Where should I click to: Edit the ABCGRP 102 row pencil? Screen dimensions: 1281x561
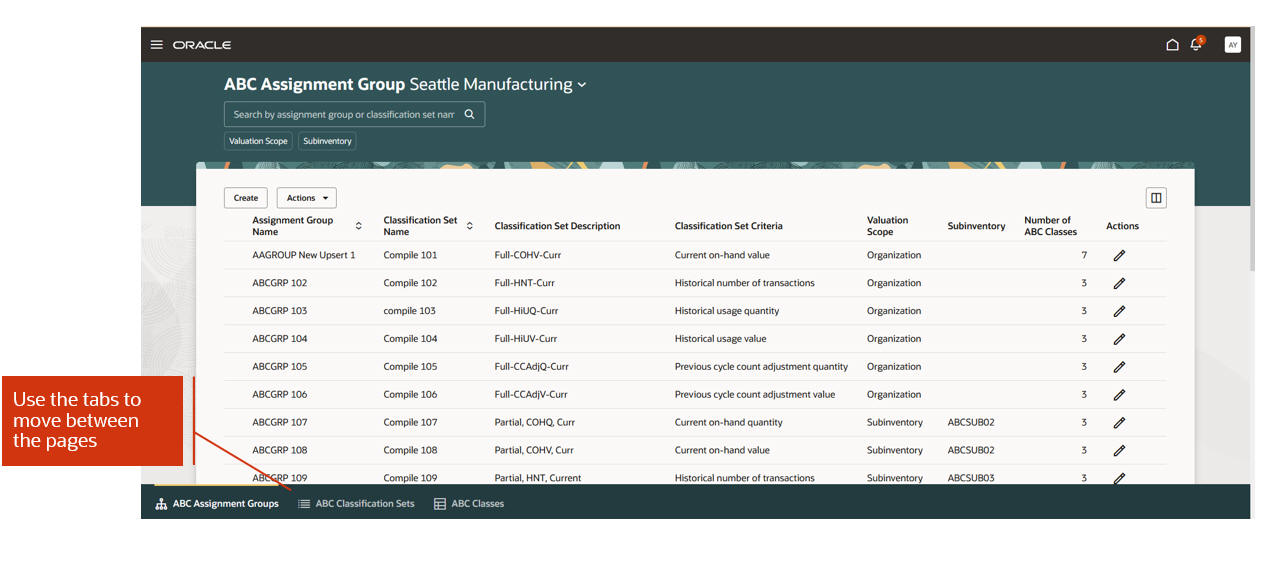point(1119,283)
